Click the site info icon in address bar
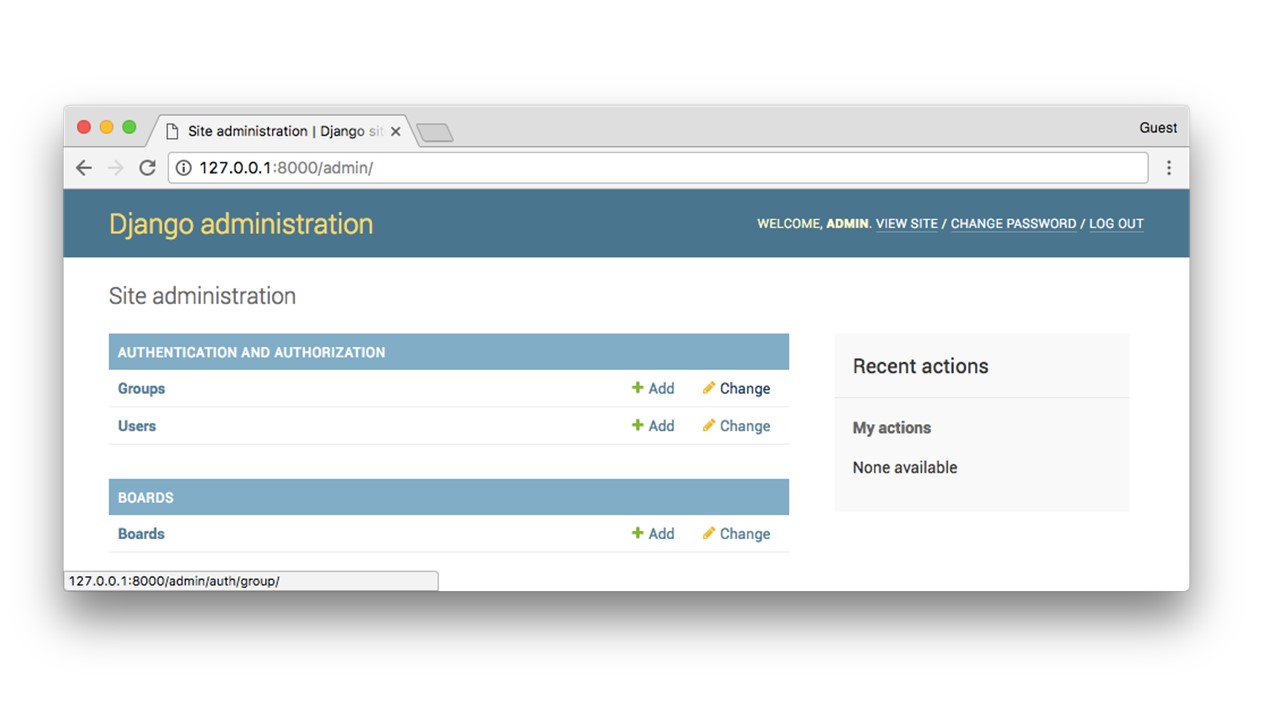Viewport: 1280px width, 720px height. click(x=183, y=168)
